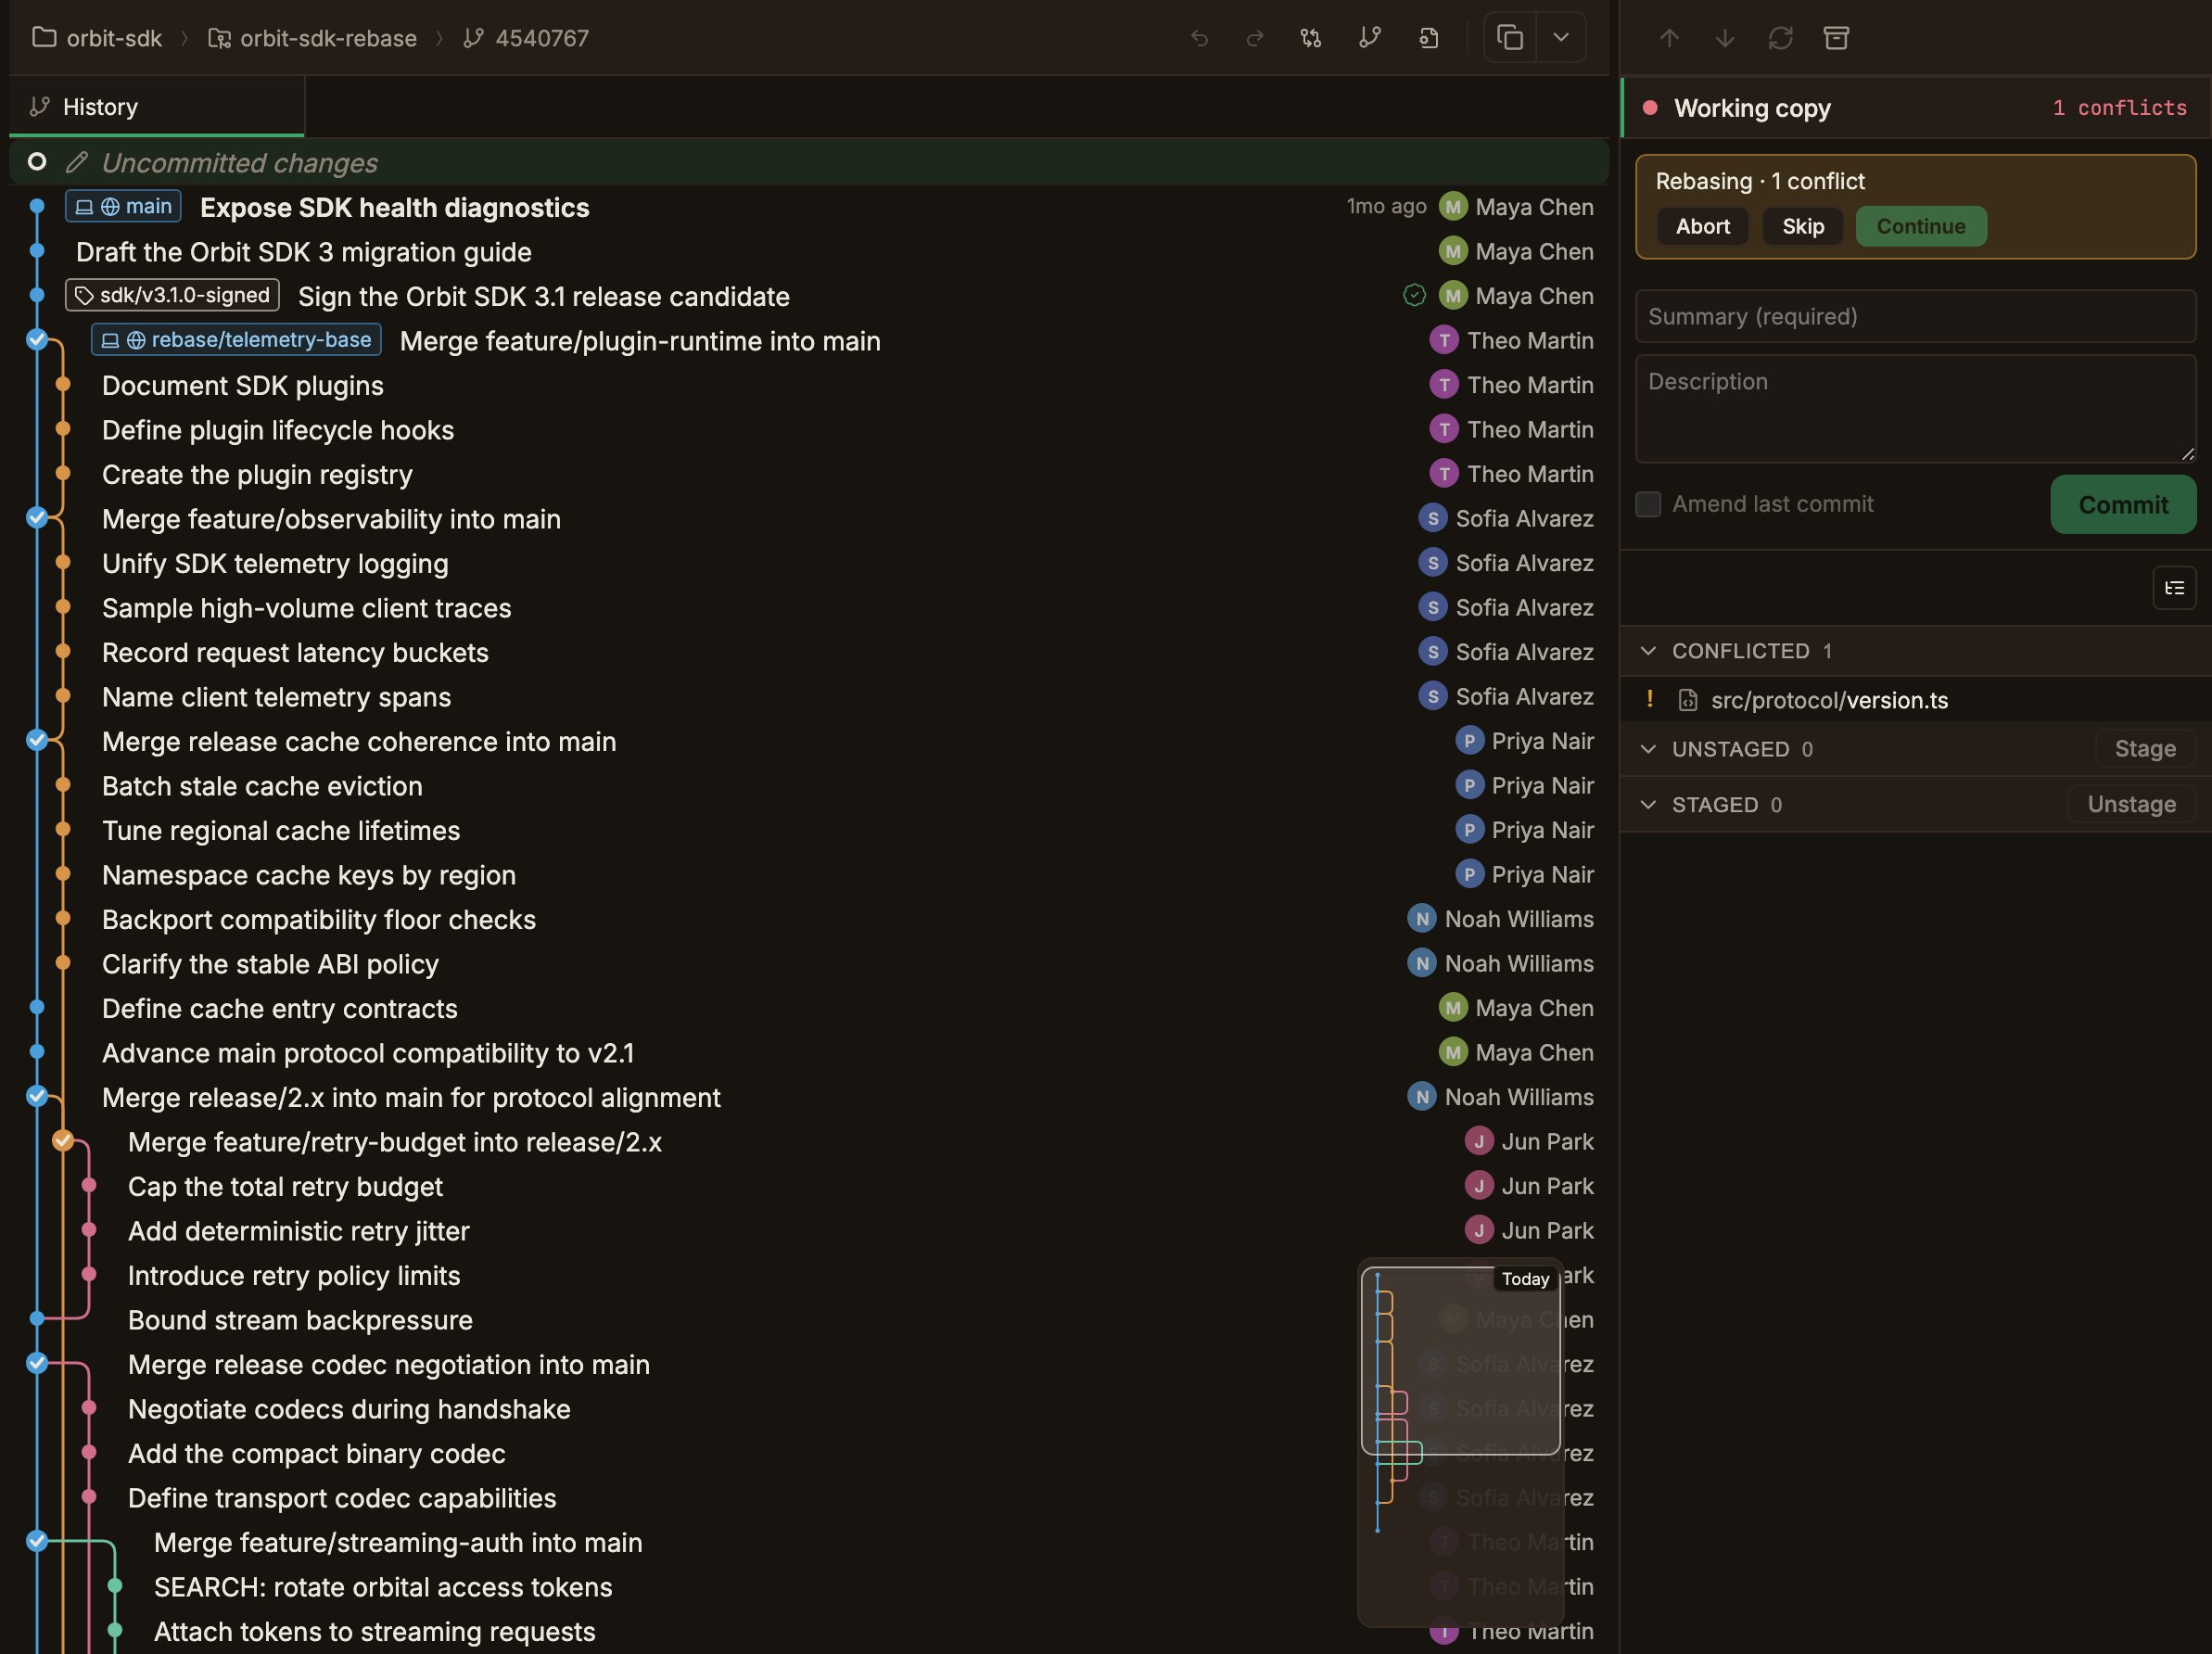Click the sdk/v3.1.0-signed tag badge
The height and width of the screenshot is (1654, 2212).
(x=172, y=295)
